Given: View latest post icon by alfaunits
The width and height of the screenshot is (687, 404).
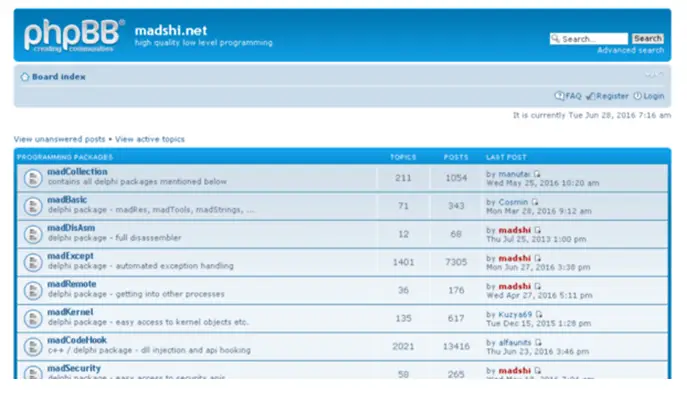Looking at the screenshot, I should pos(538,342).
